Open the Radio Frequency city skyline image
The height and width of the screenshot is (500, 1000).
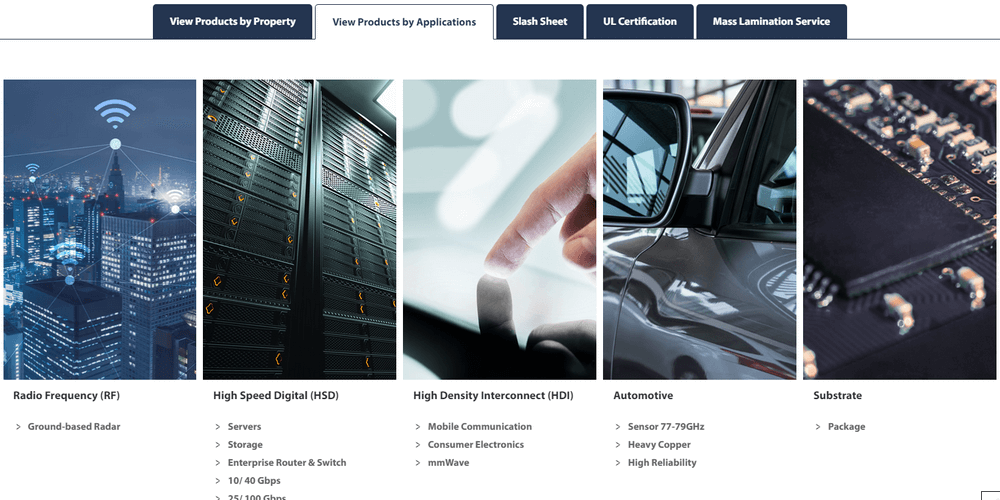click(99, 230)
